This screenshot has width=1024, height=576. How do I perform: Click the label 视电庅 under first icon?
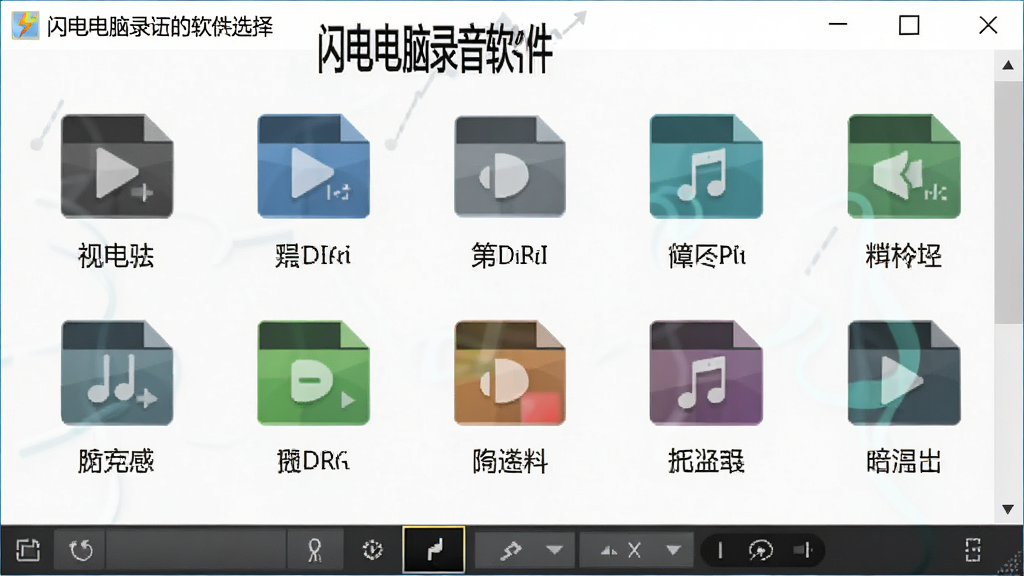tap(116, 255)
